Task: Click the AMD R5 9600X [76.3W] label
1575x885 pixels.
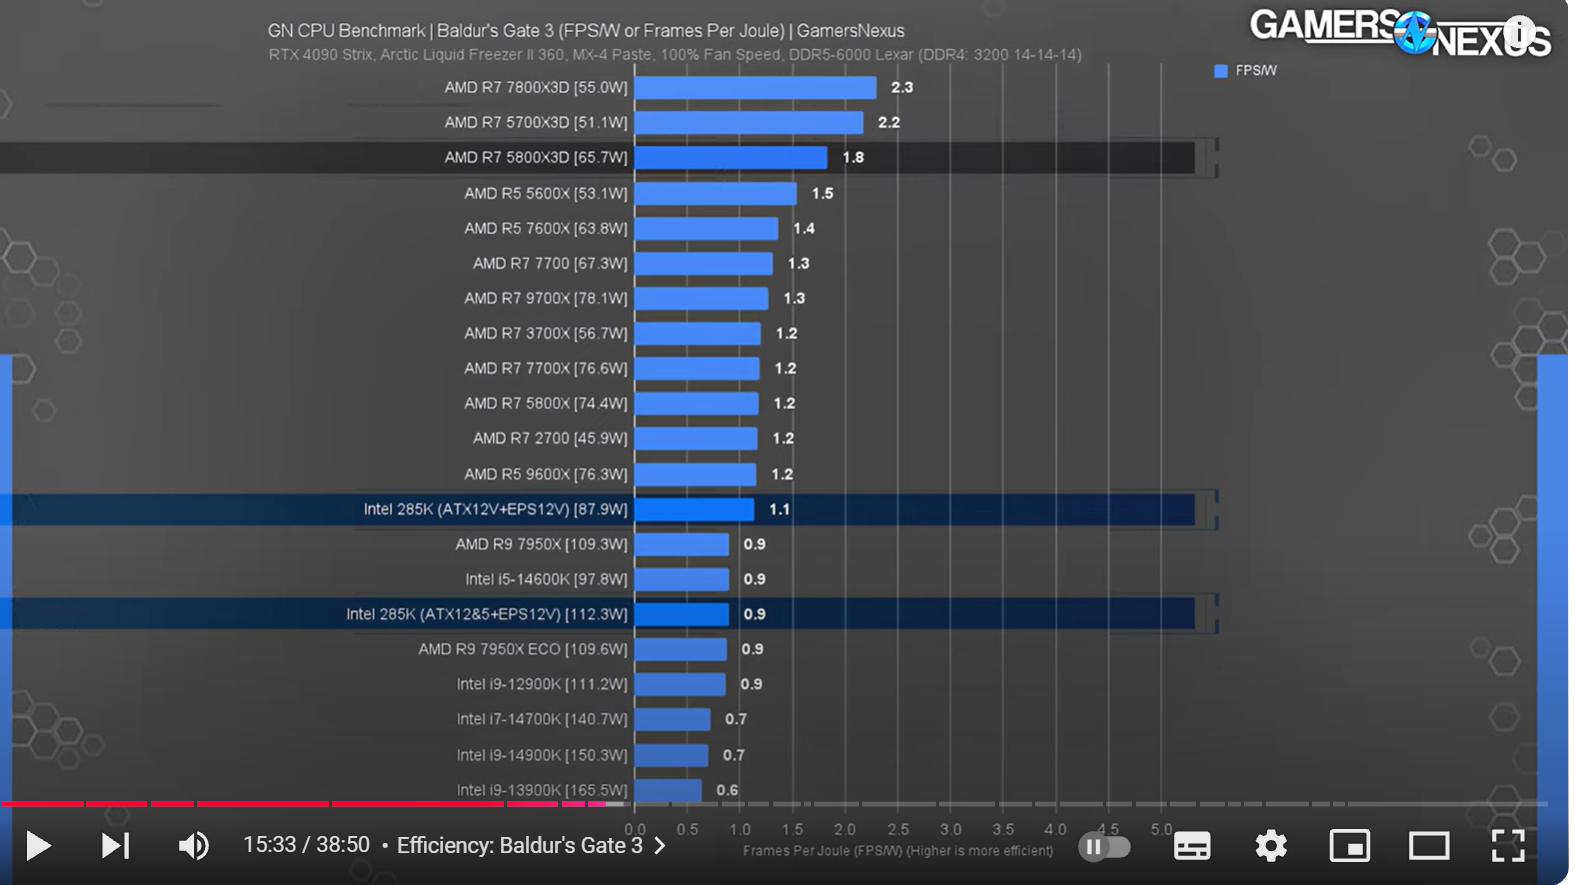Action: click(546, 474)
